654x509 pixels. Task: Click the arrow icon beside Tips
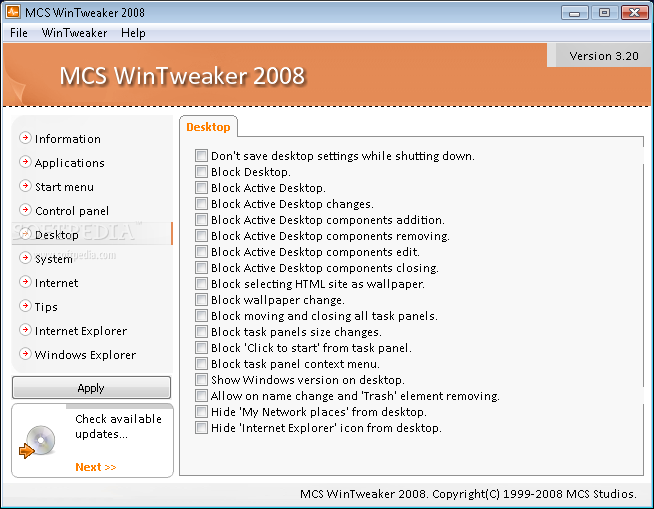tap(25, 306)
